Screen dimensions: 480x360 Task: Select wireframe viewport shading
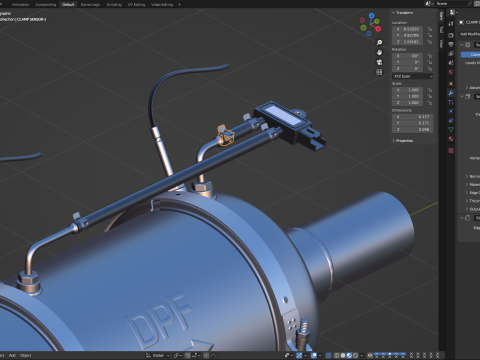pos(336,355)
